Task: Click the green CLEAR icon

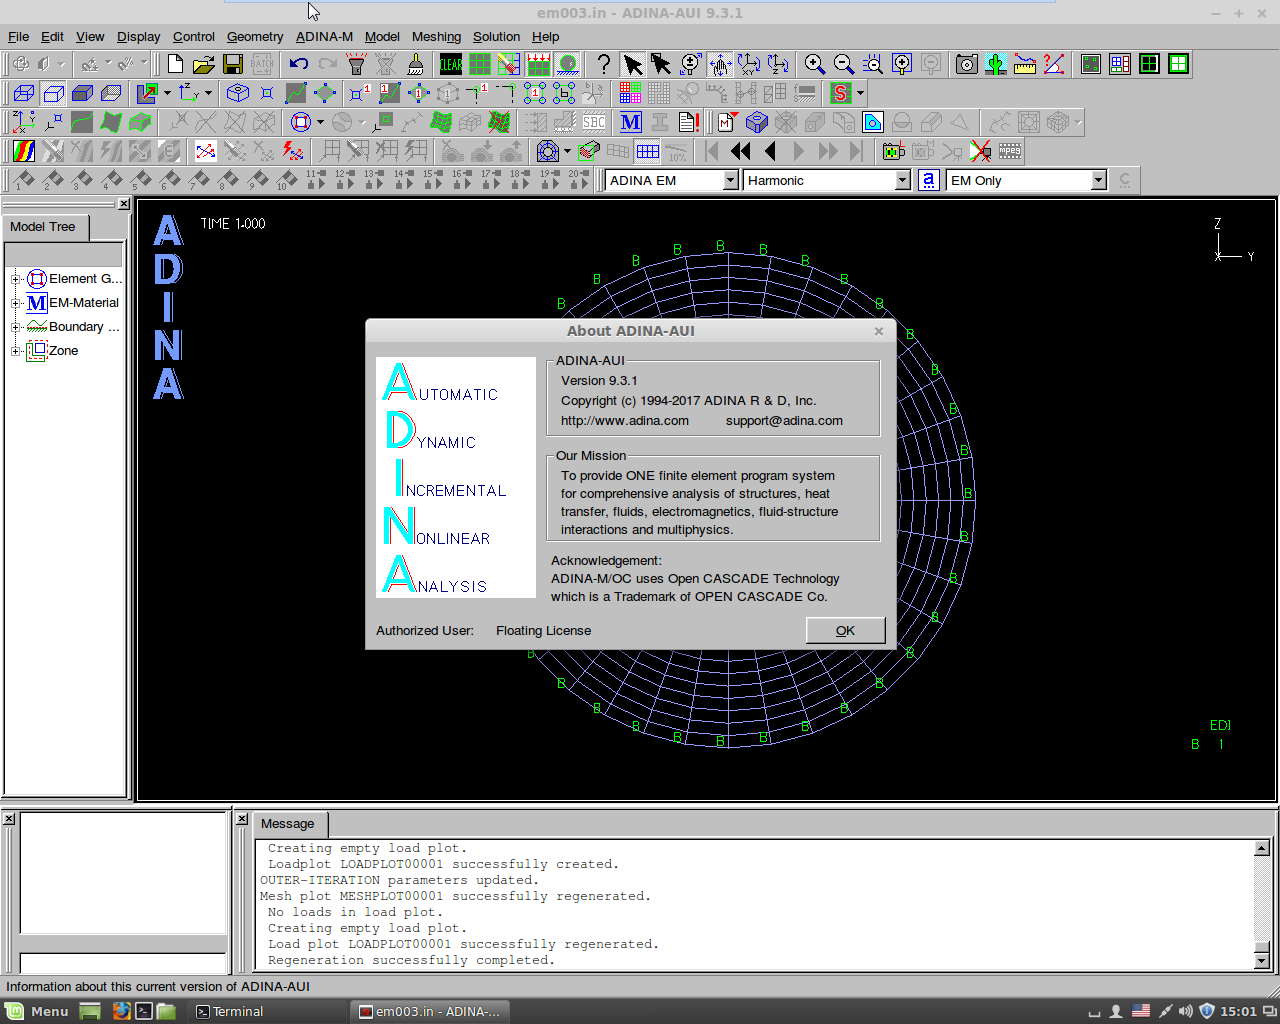Action: (451, 64)
